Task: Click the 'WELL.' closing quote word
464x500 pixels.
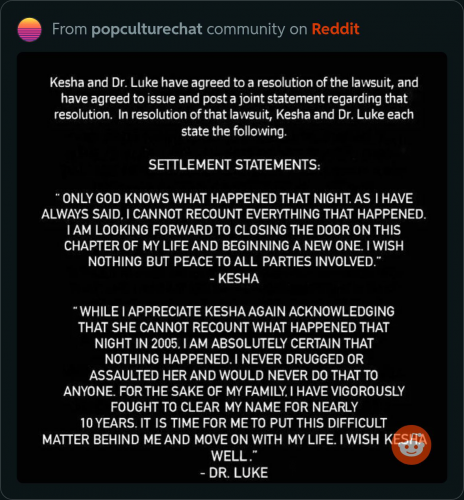Action: [x=234, y=456]
